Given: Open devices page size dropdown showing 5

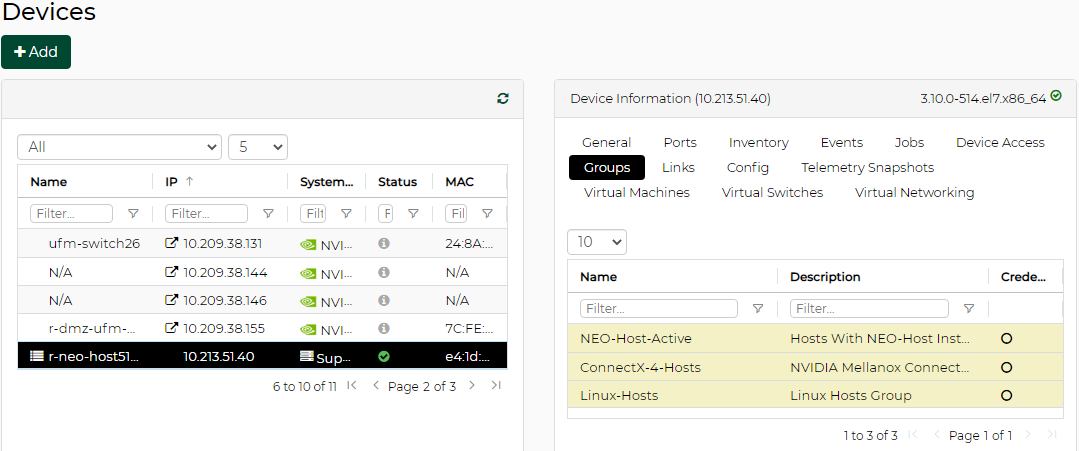Looking at the screenshot, I should click(257, 147).
